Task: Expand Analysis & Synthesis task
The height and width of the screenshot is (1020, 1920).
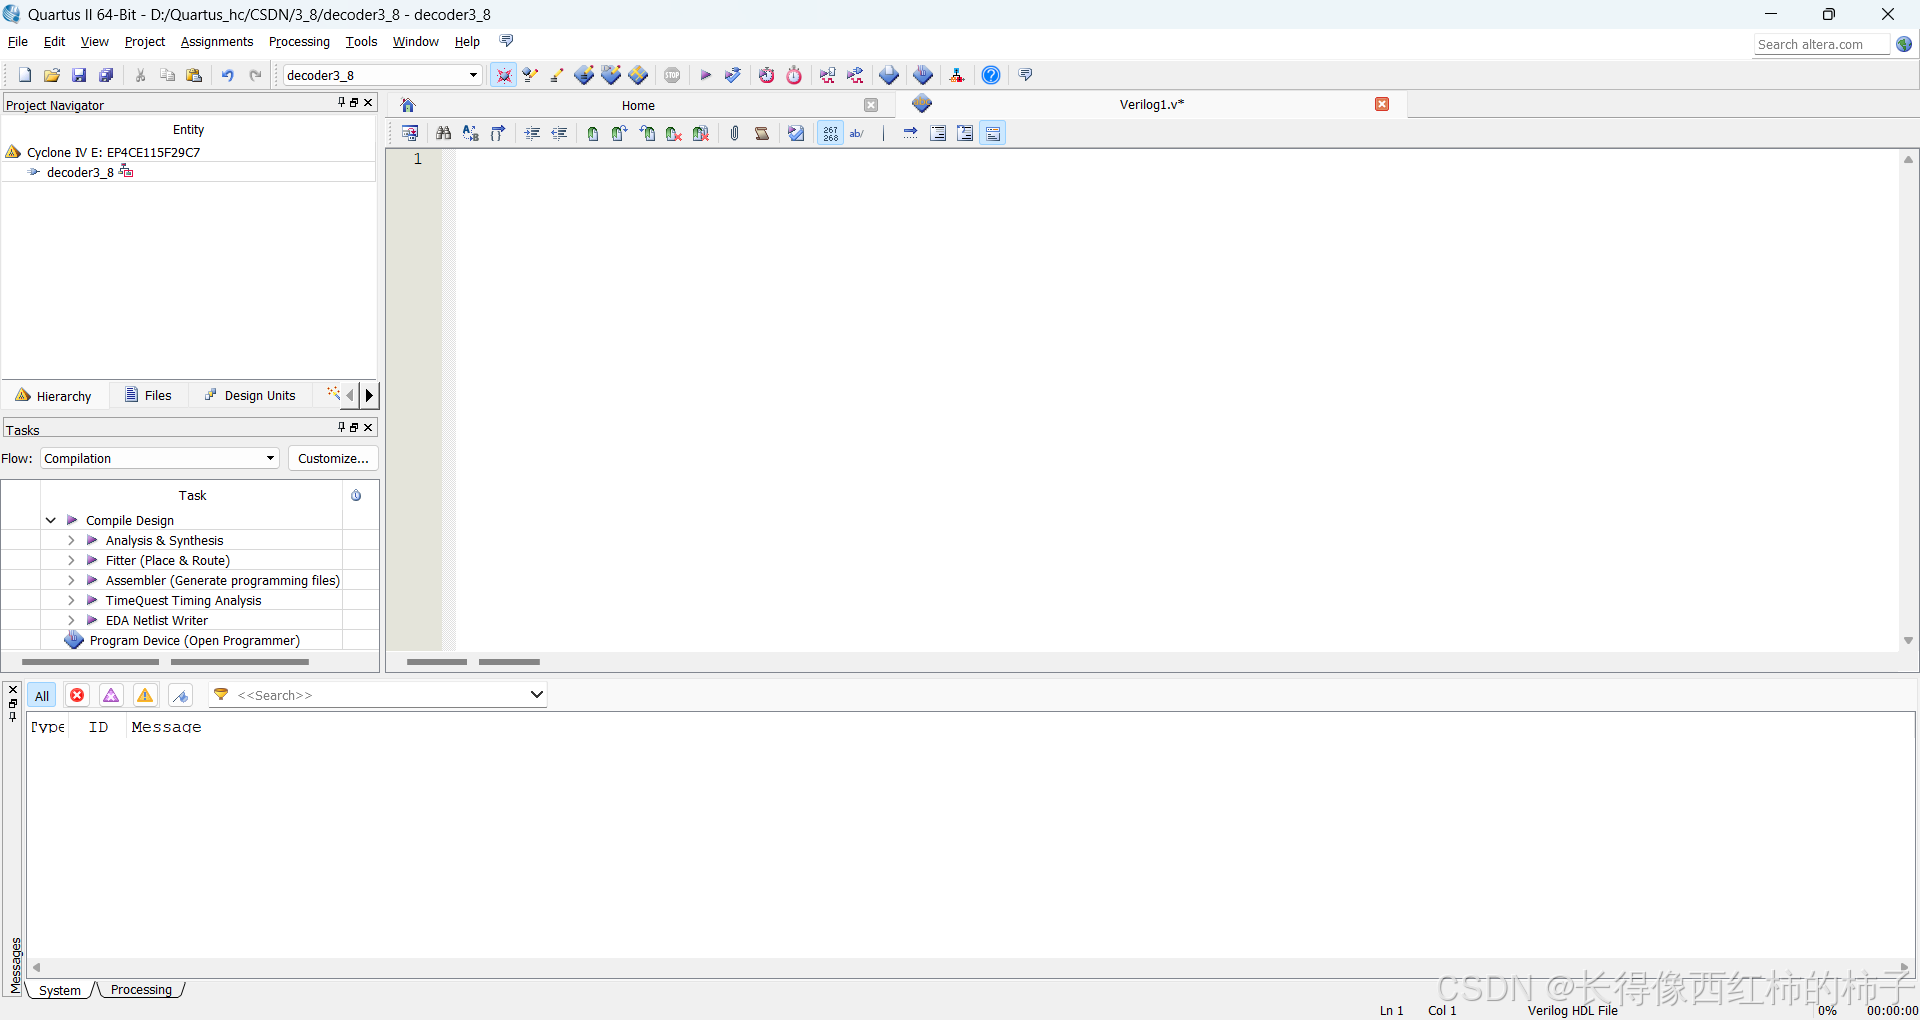Action: (x=71, y=540)
